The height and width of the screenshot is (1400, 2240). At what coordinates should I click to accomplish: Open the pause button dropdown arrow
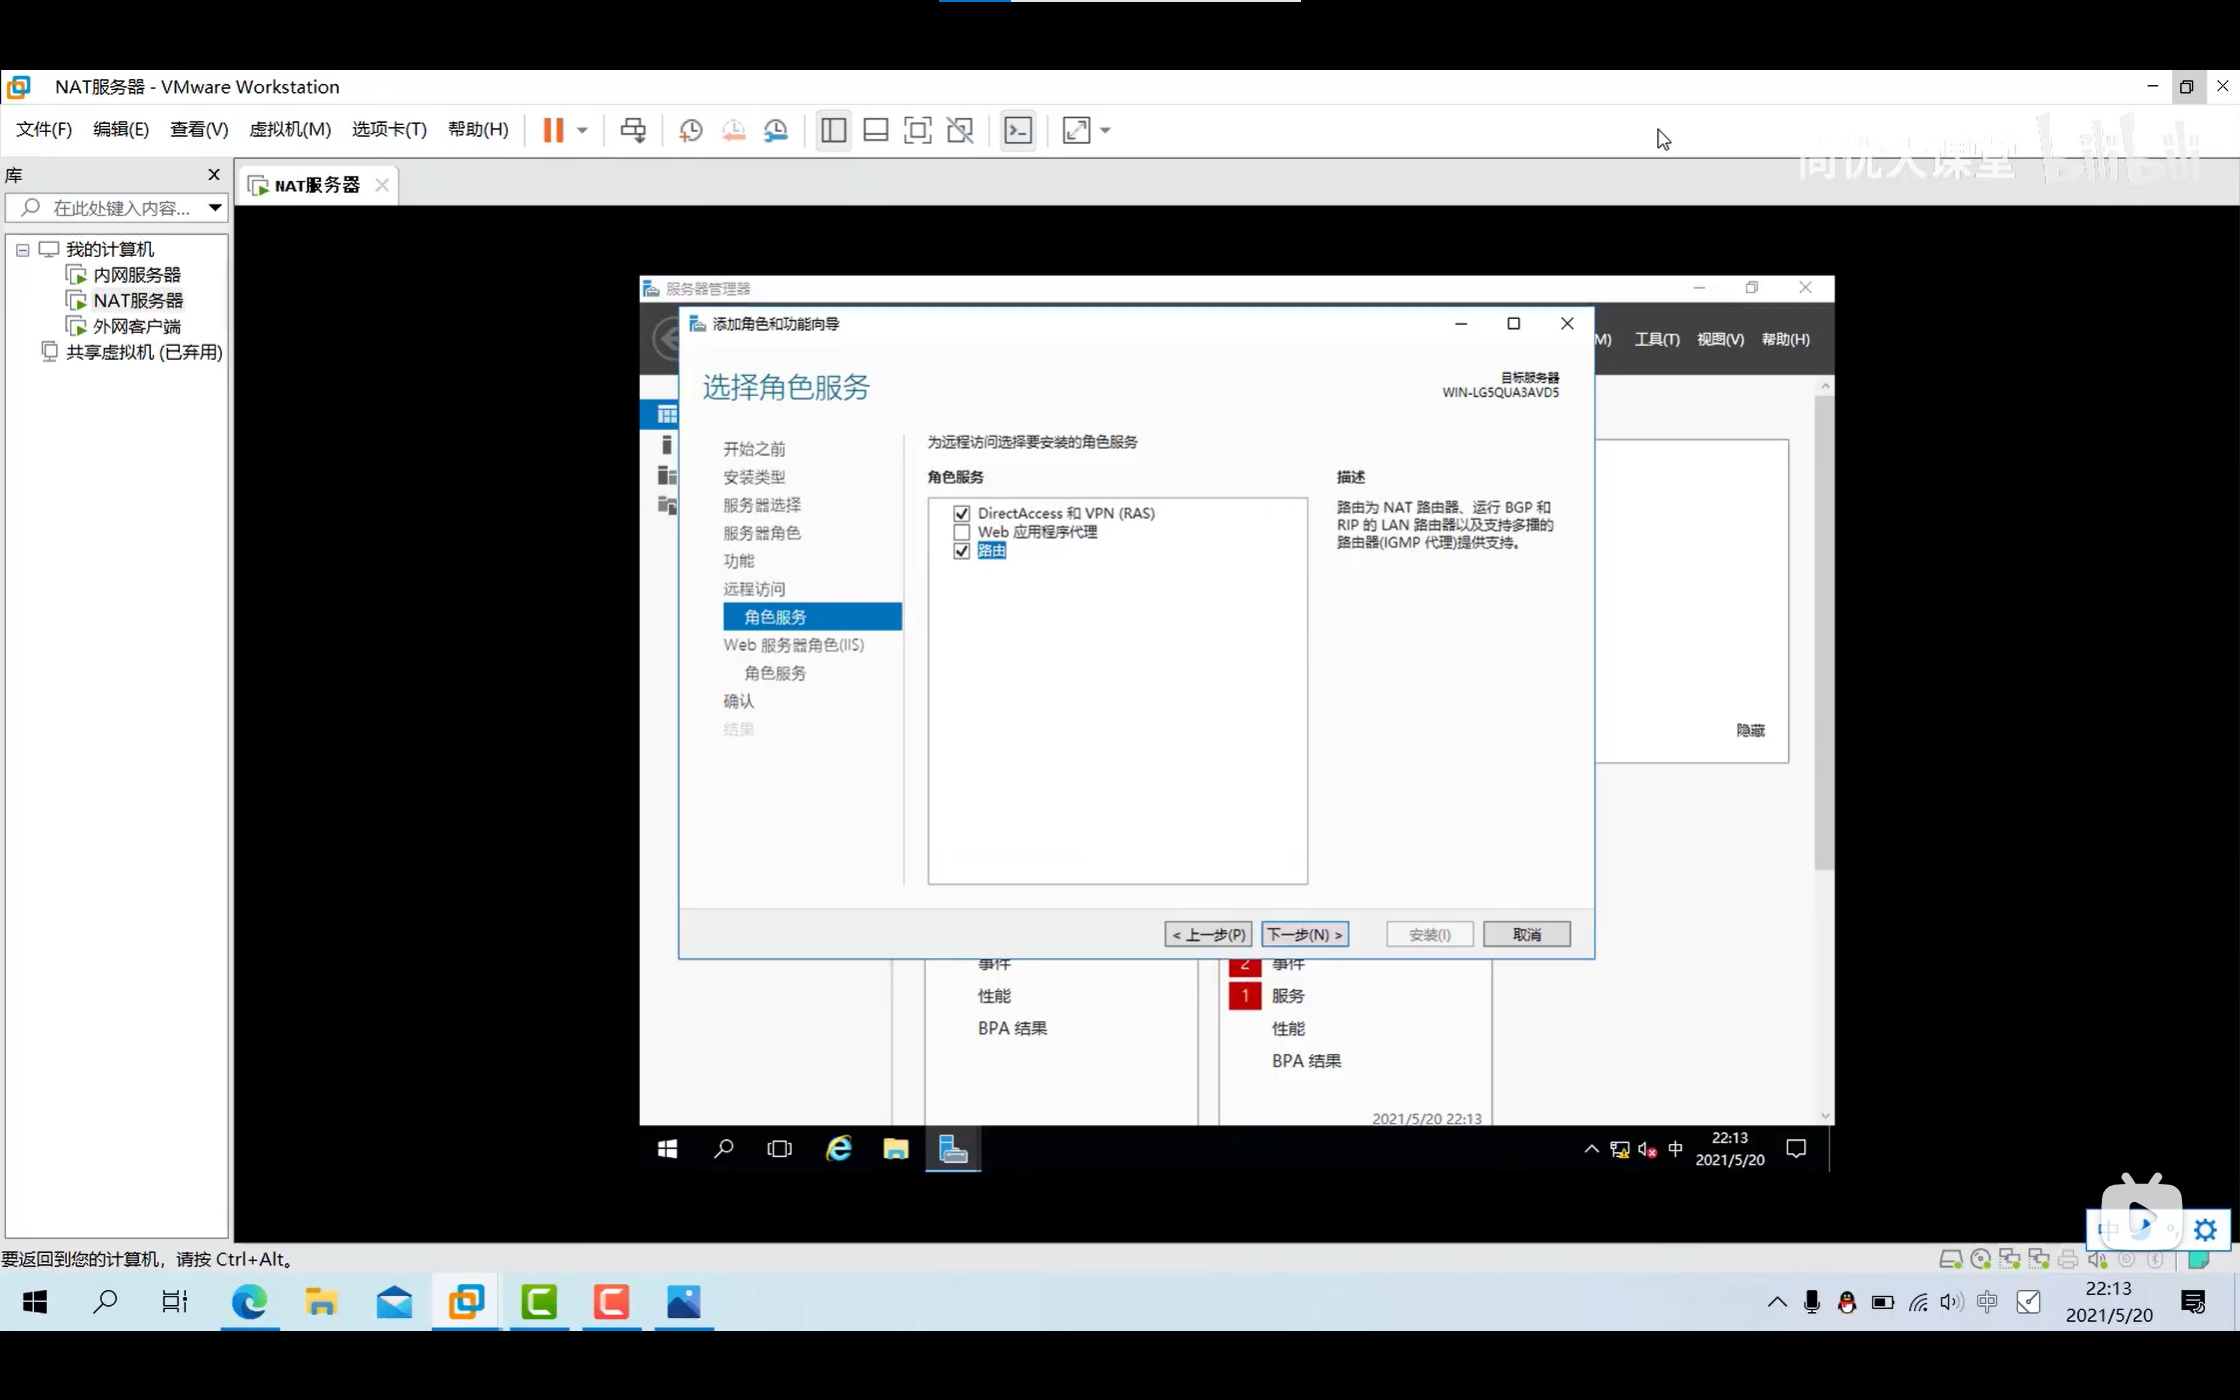tap(582, 130)
